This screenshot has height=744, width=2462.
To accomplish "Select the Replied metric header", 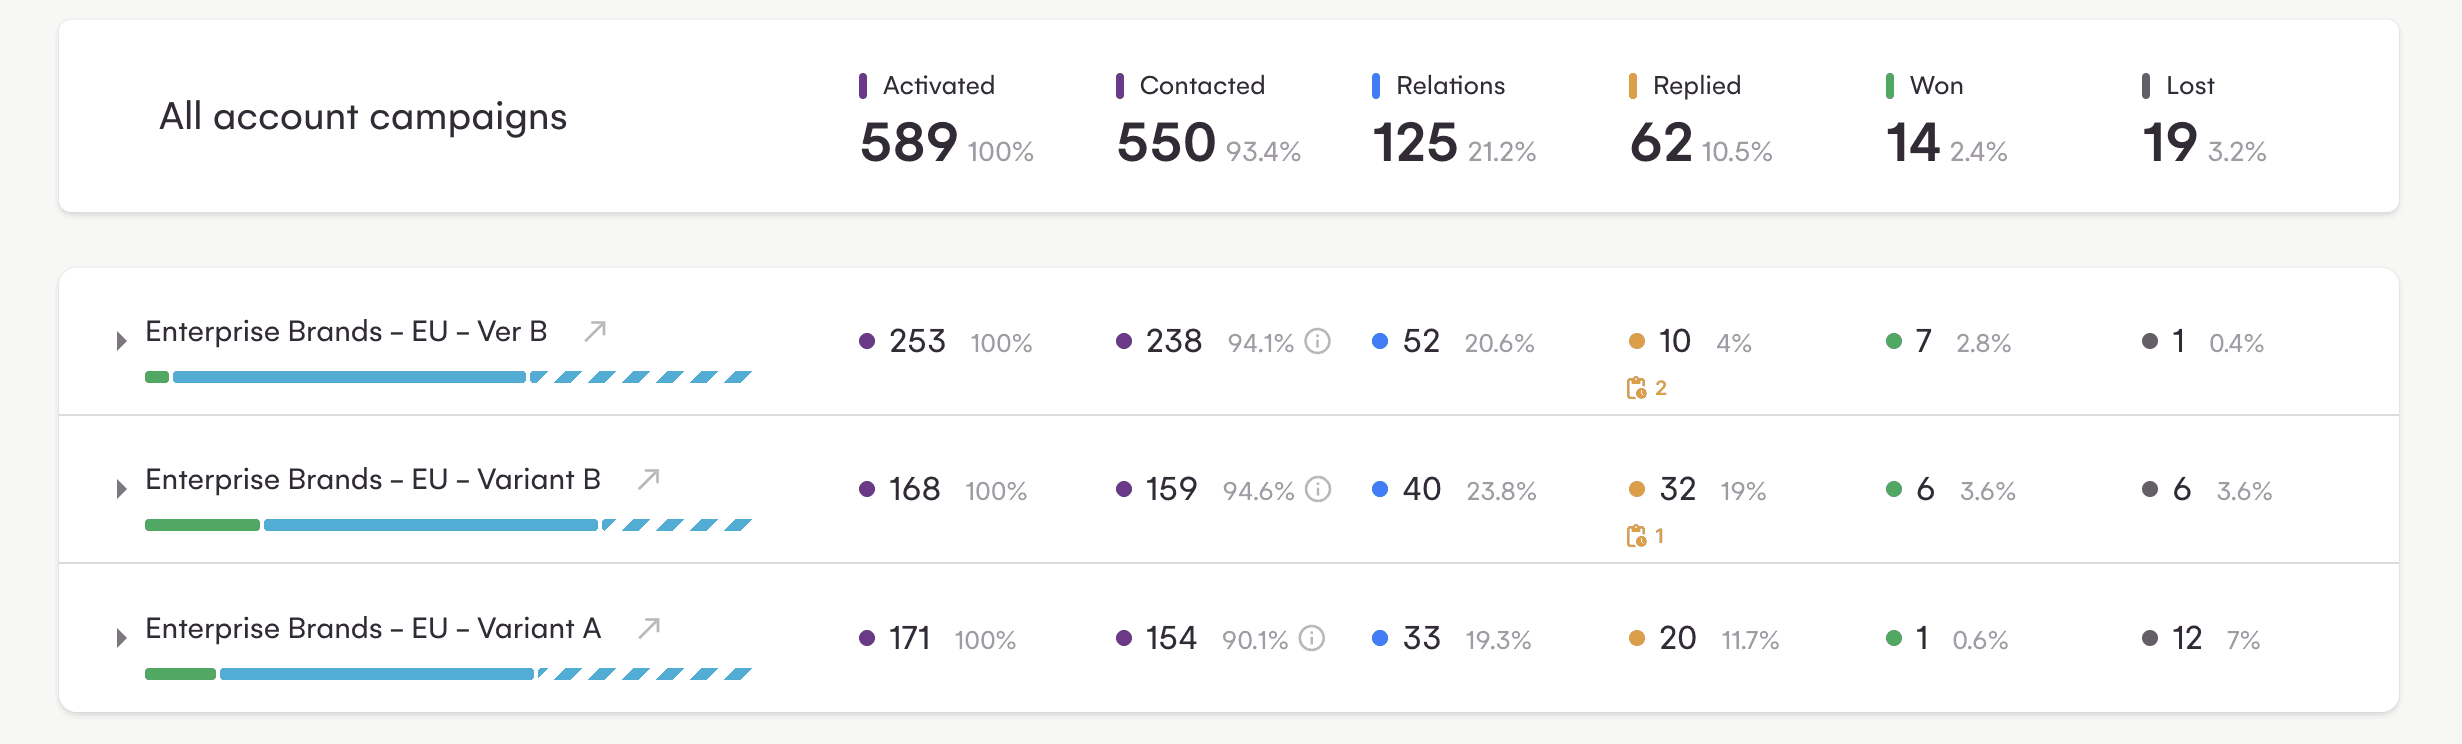I will click(x=1696, y=86).
